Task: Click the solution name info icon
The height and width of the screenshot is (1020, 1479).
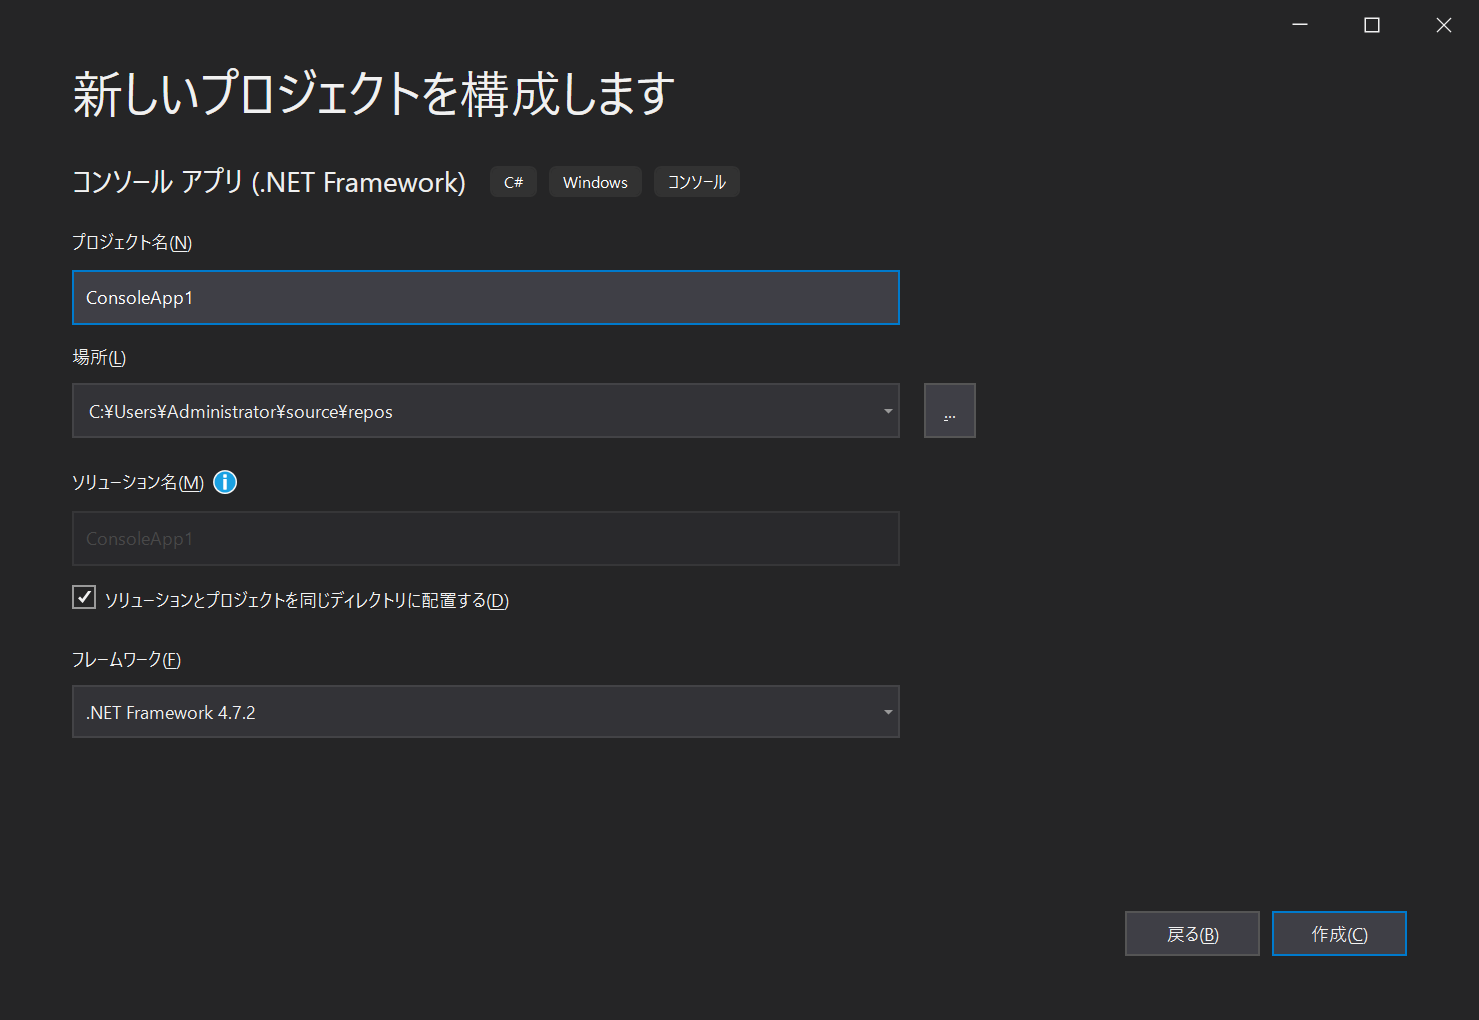Action: pyautogui.click(x=225, y=482)
